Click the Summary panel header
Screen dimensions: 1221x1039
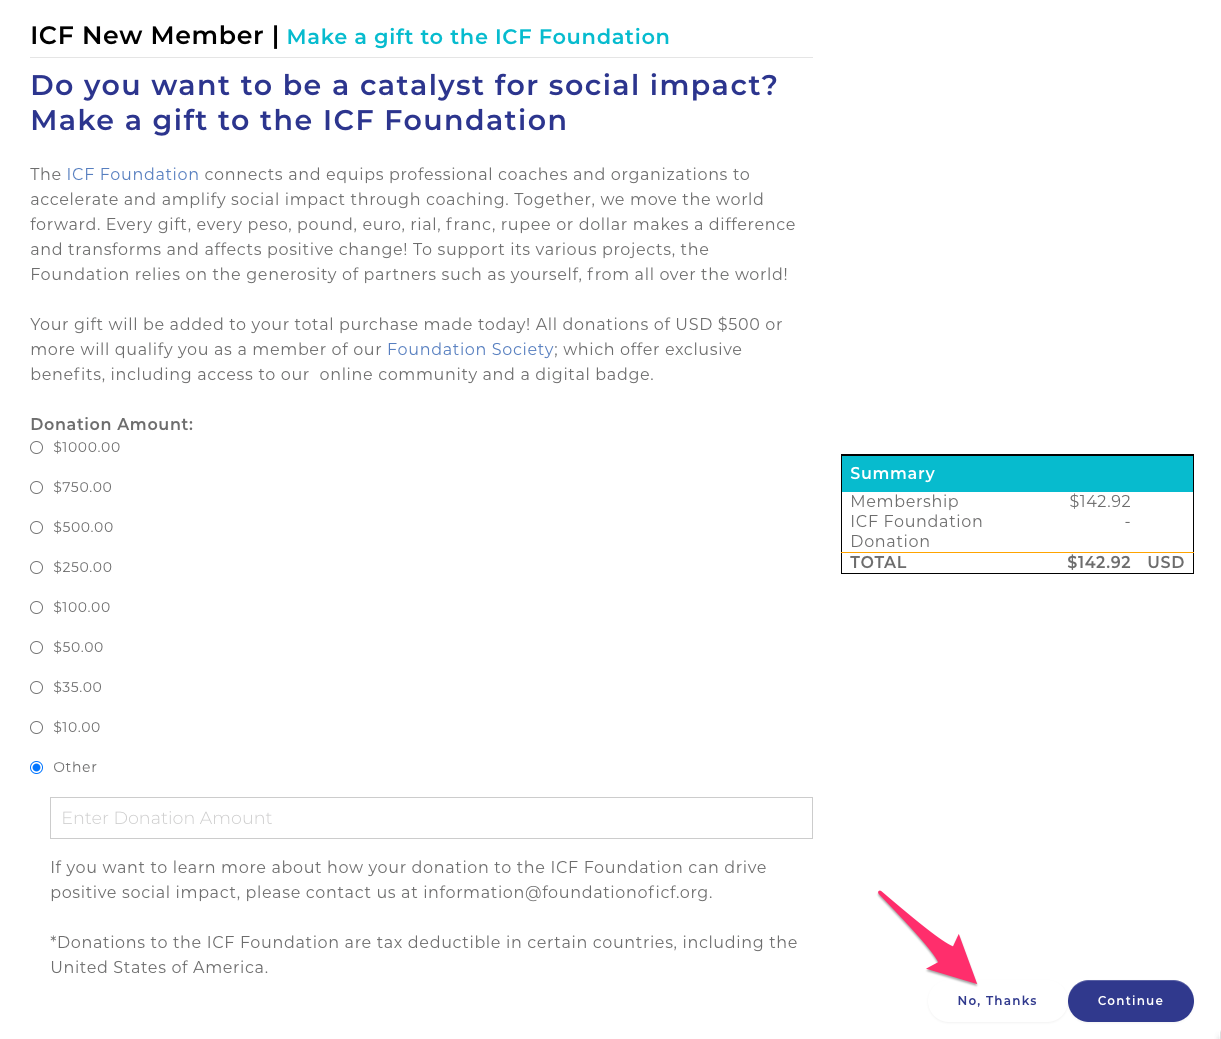1017,473
